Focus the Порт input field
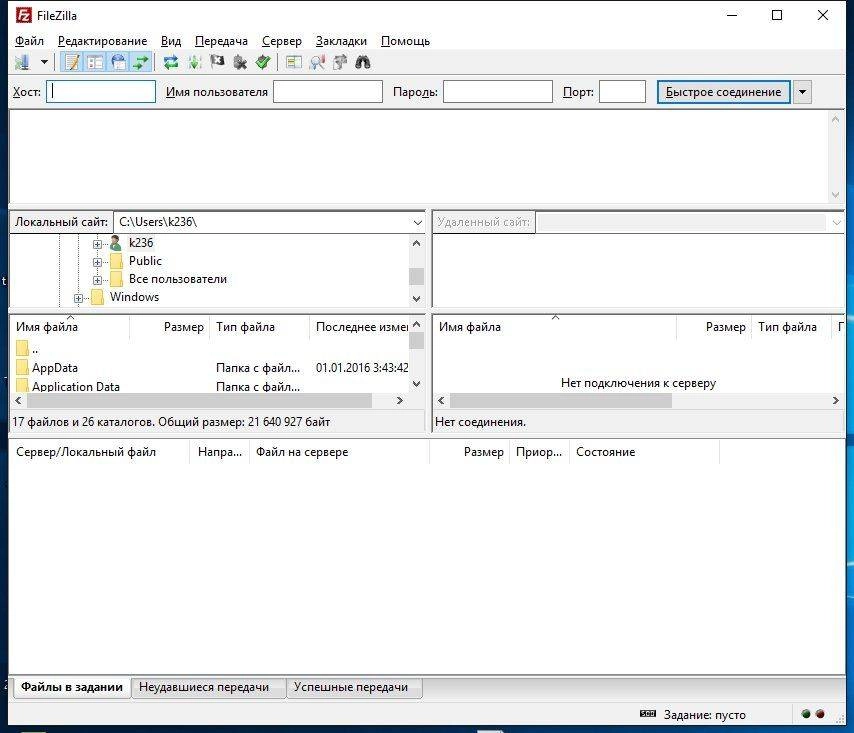This screenshot has height=733, width=854. (x=623, y=91)
